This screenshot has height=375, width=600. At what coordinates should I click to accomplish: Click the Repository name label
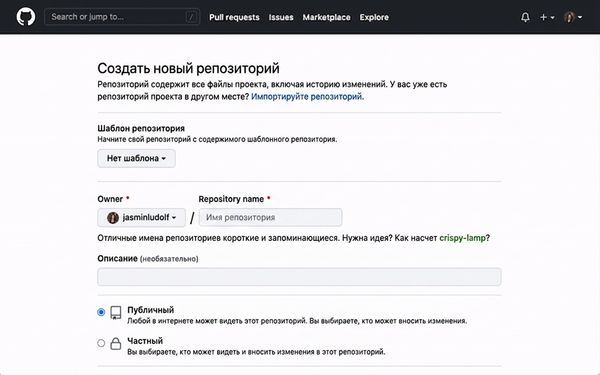231,199
